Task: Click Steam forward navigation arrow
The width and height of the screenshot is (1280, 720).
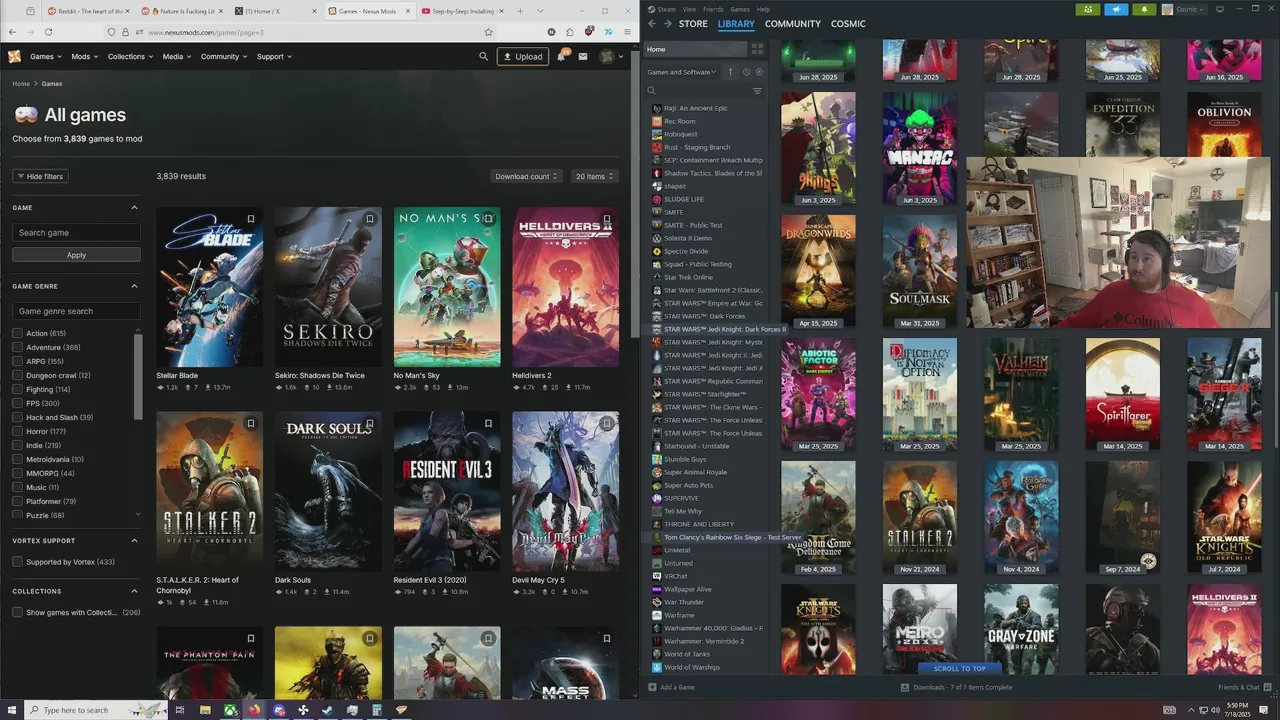Action: click(668, 24)
